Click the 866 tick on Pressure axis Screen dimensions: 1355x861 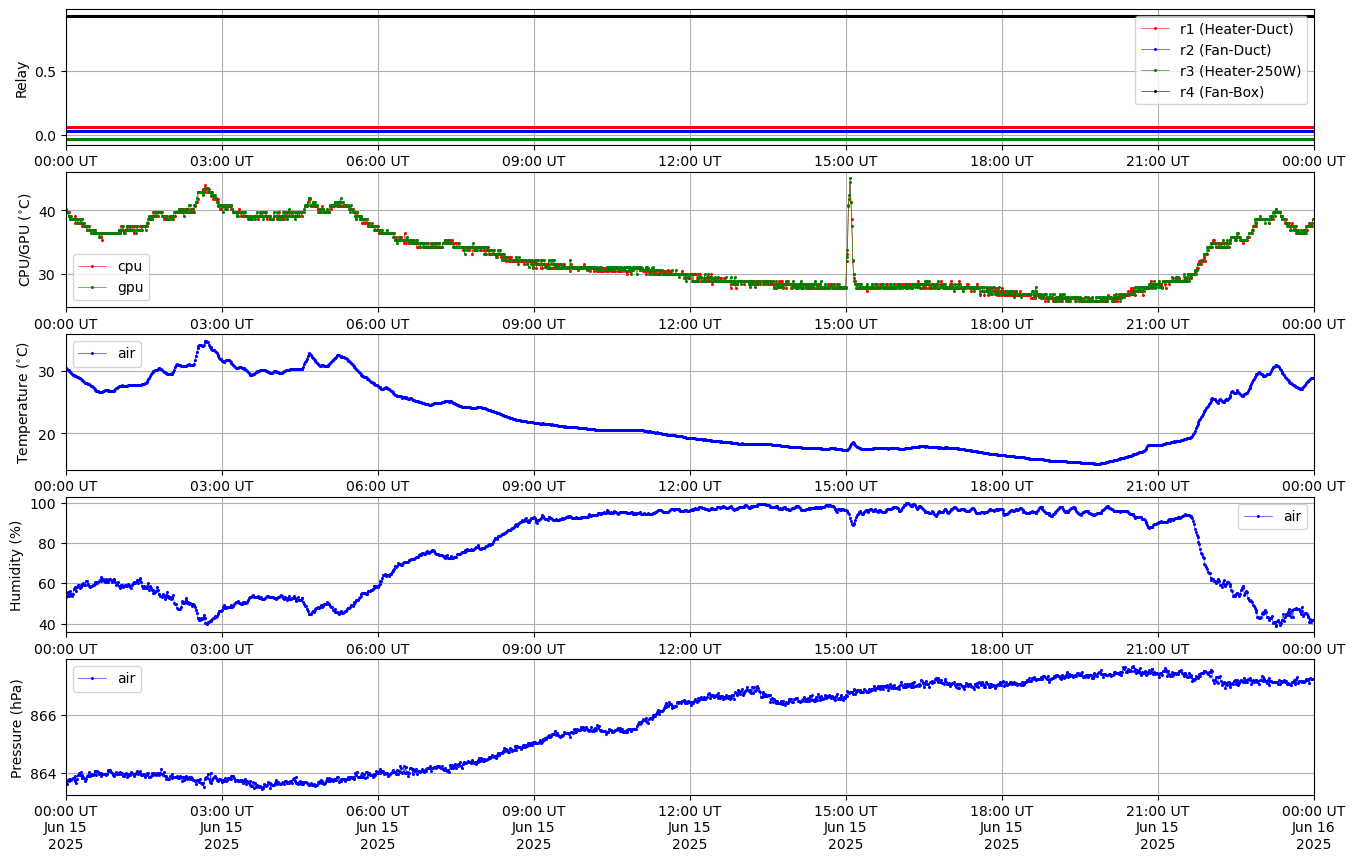pos(45,716)
